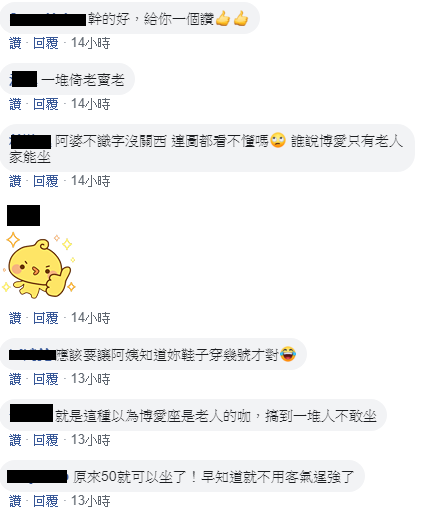Reply to the chick sticker comment
444x516 pixels.
tap(46, 318)
